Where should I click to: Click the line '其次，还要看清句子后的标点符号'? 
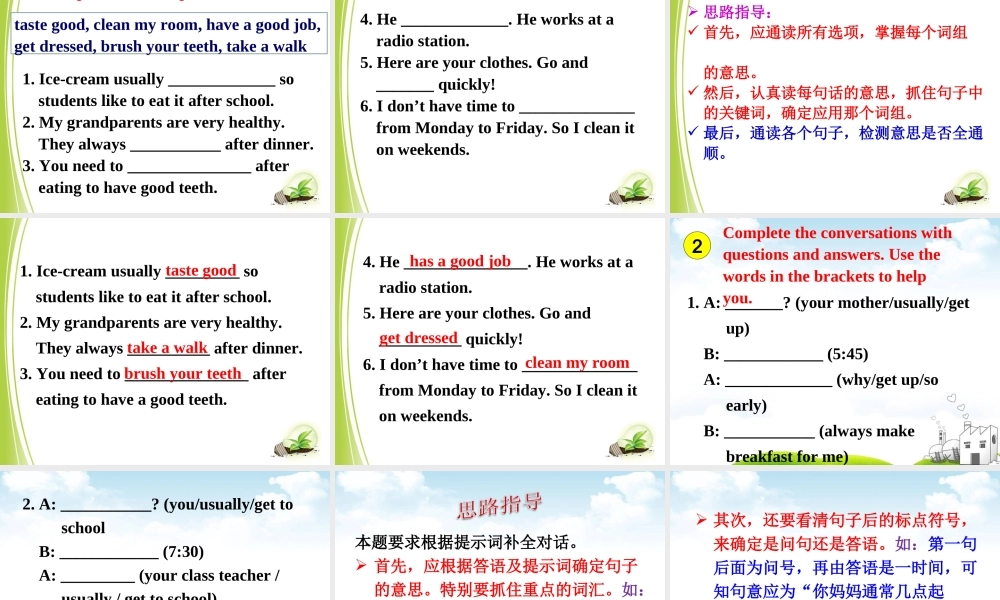point(841,520)
